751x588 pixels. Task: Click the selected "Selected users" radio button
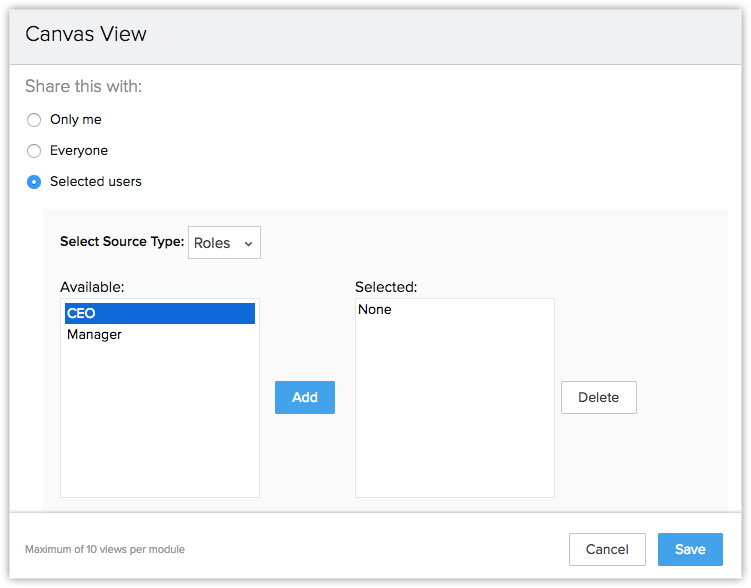(x=34, y=182)
